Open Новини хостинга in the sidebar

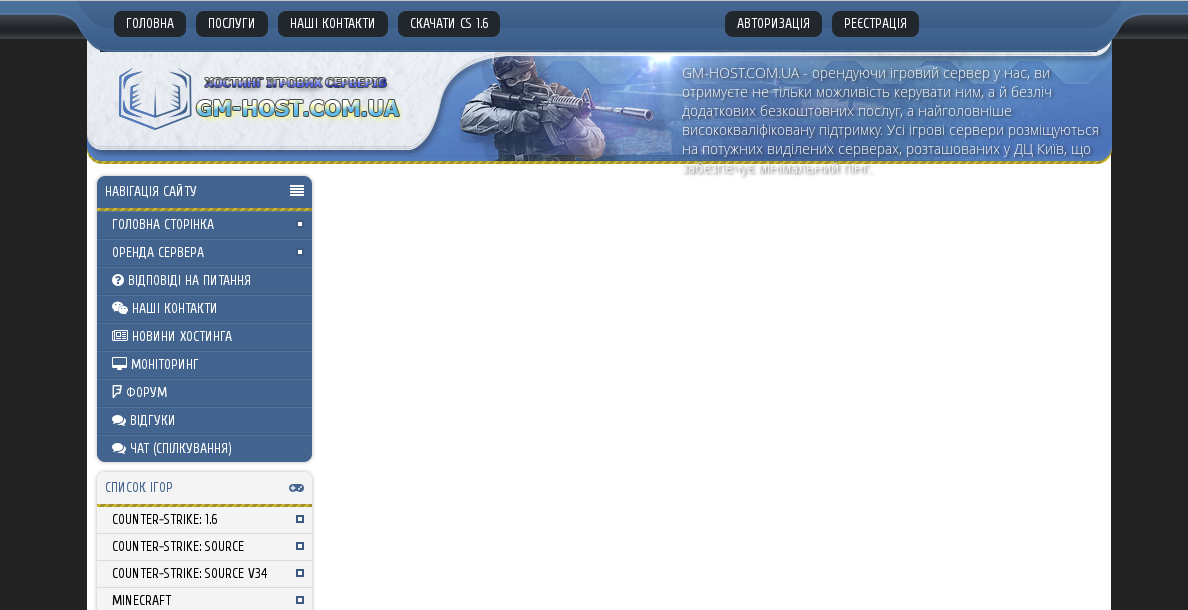[205, 337]
